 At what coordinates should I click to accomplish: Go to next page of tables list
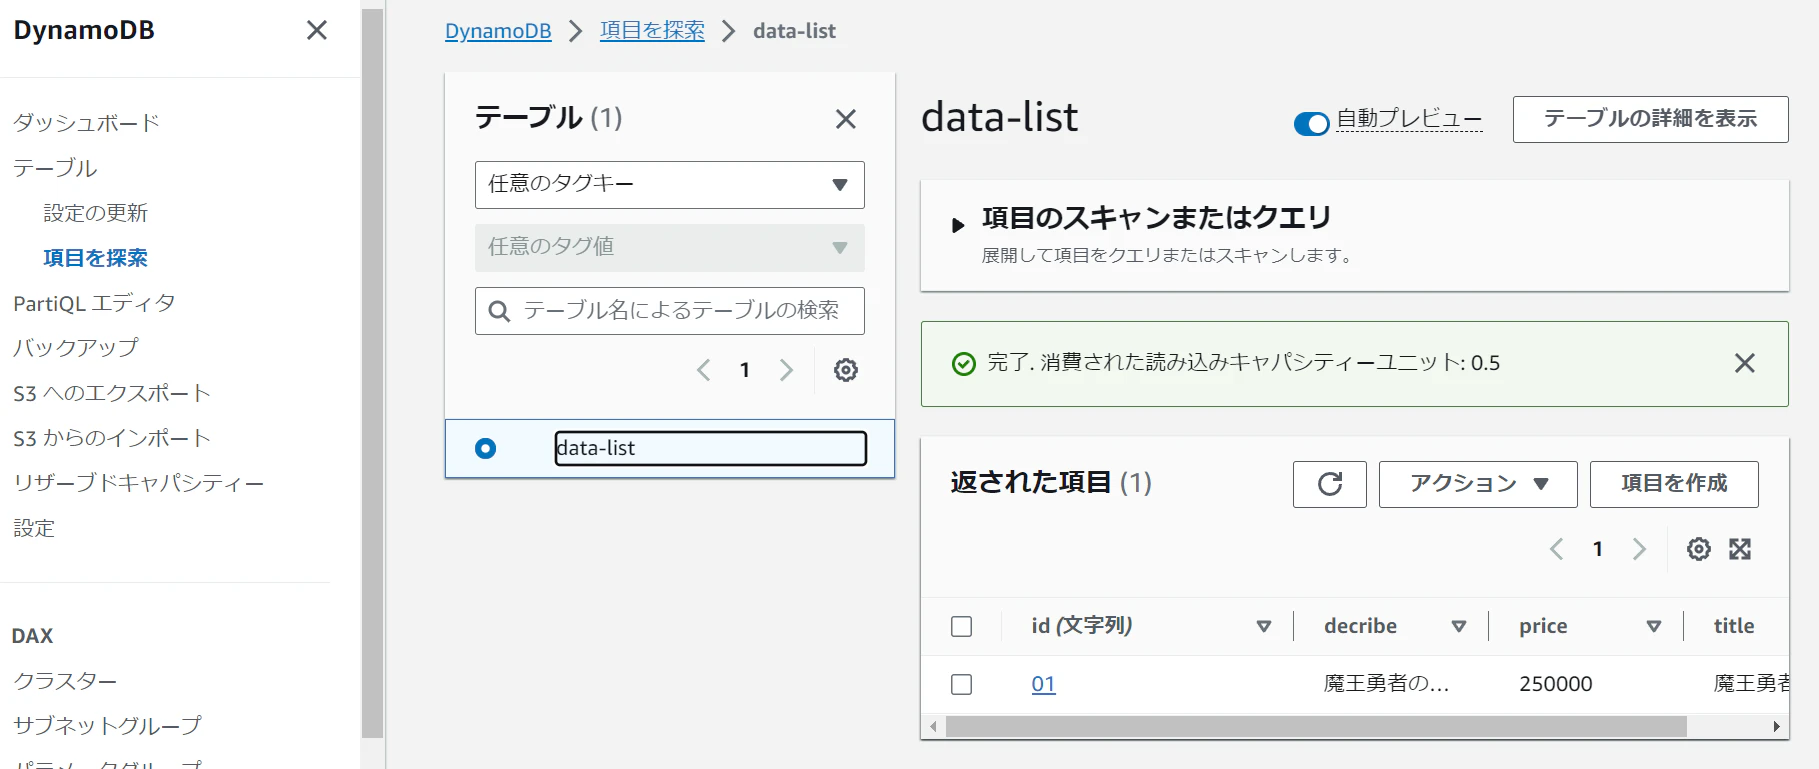coord(787,370)
